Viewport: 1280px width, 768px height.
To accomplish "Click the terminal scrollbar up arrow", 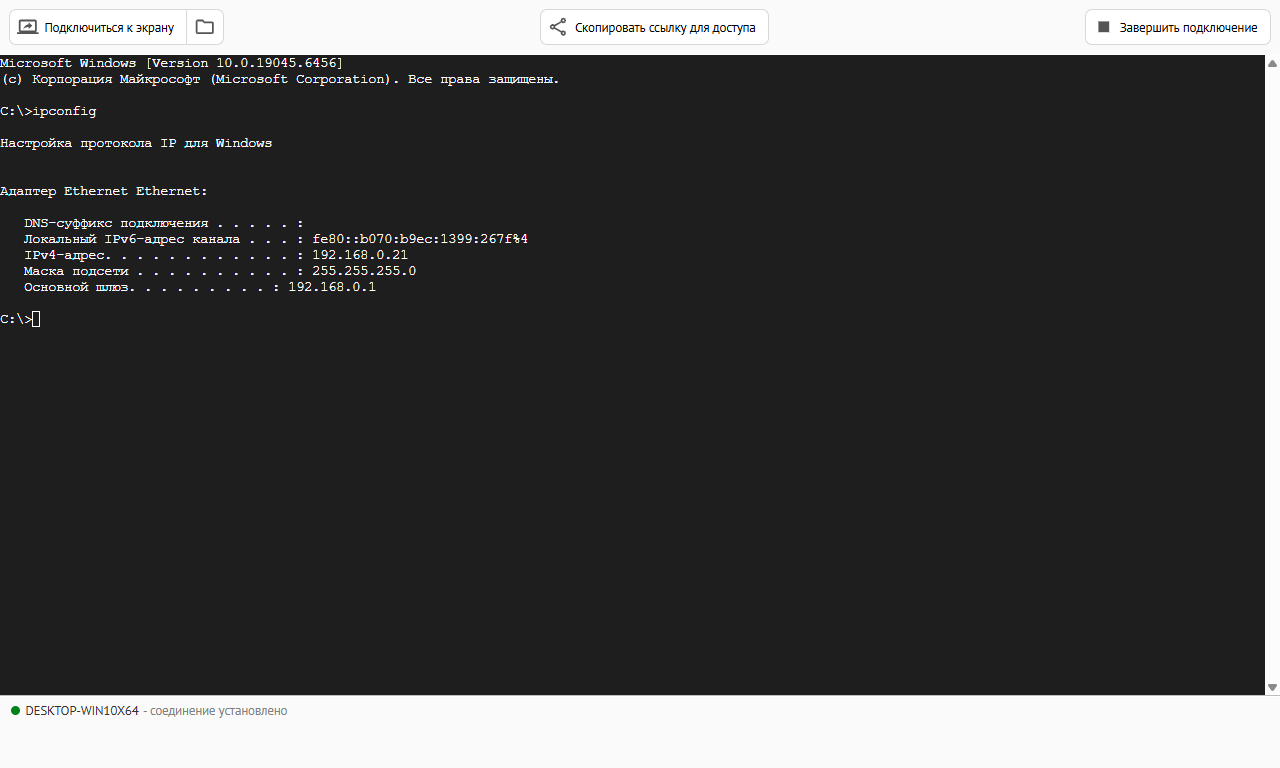I will point(1272,62).
